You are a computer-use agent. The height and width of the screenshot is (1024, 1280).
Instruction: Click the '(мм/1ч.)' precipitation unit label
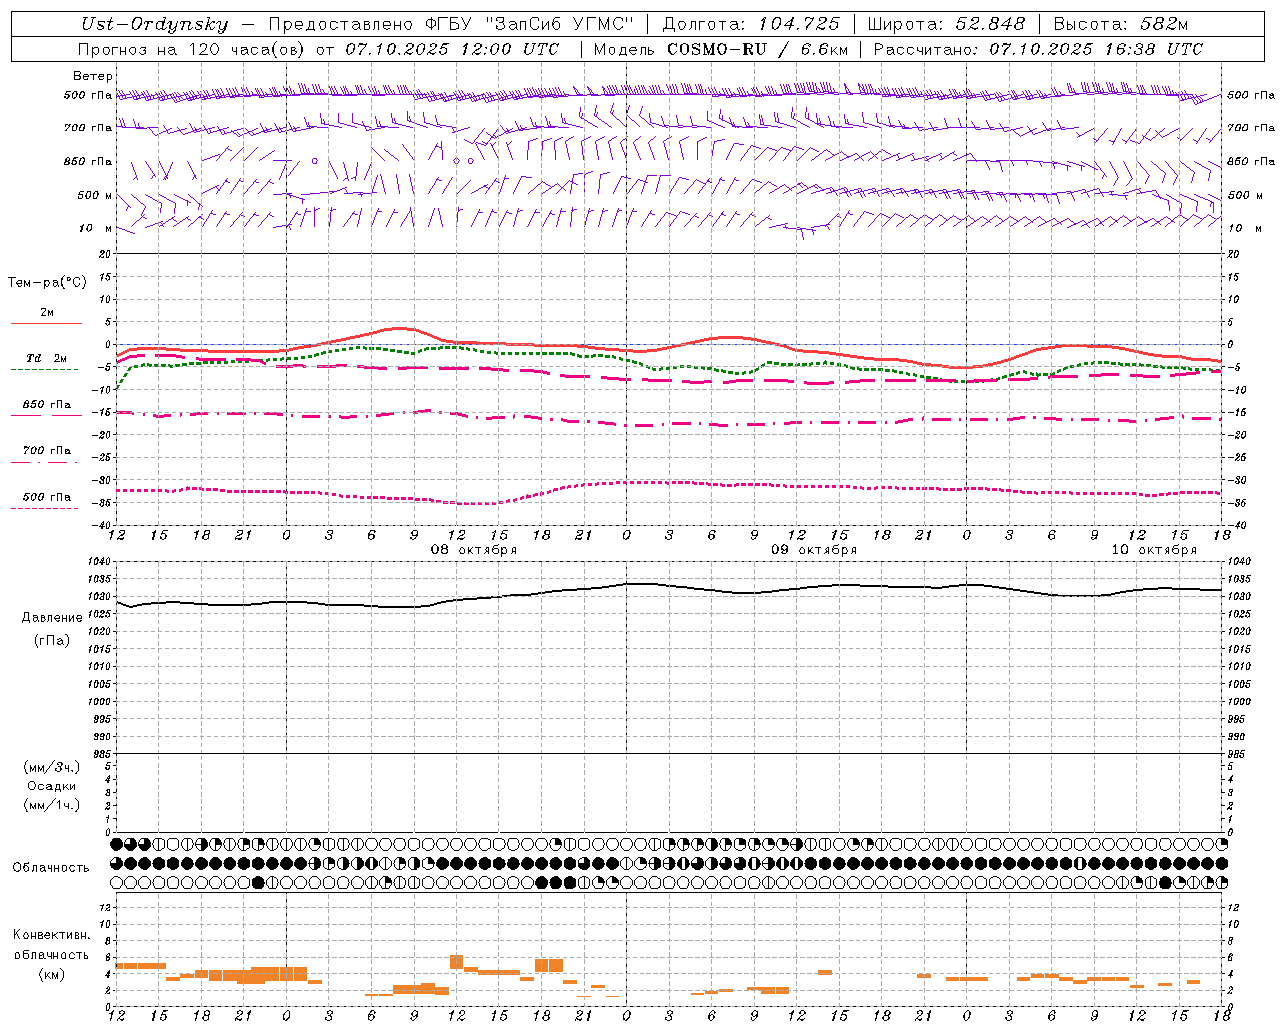(52, 805)
